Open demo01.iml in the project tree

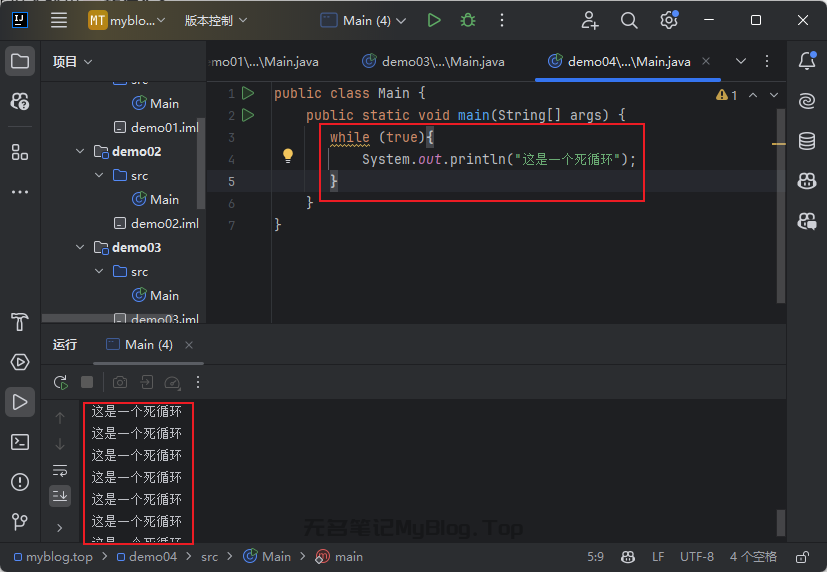click(x=156, y=128)
